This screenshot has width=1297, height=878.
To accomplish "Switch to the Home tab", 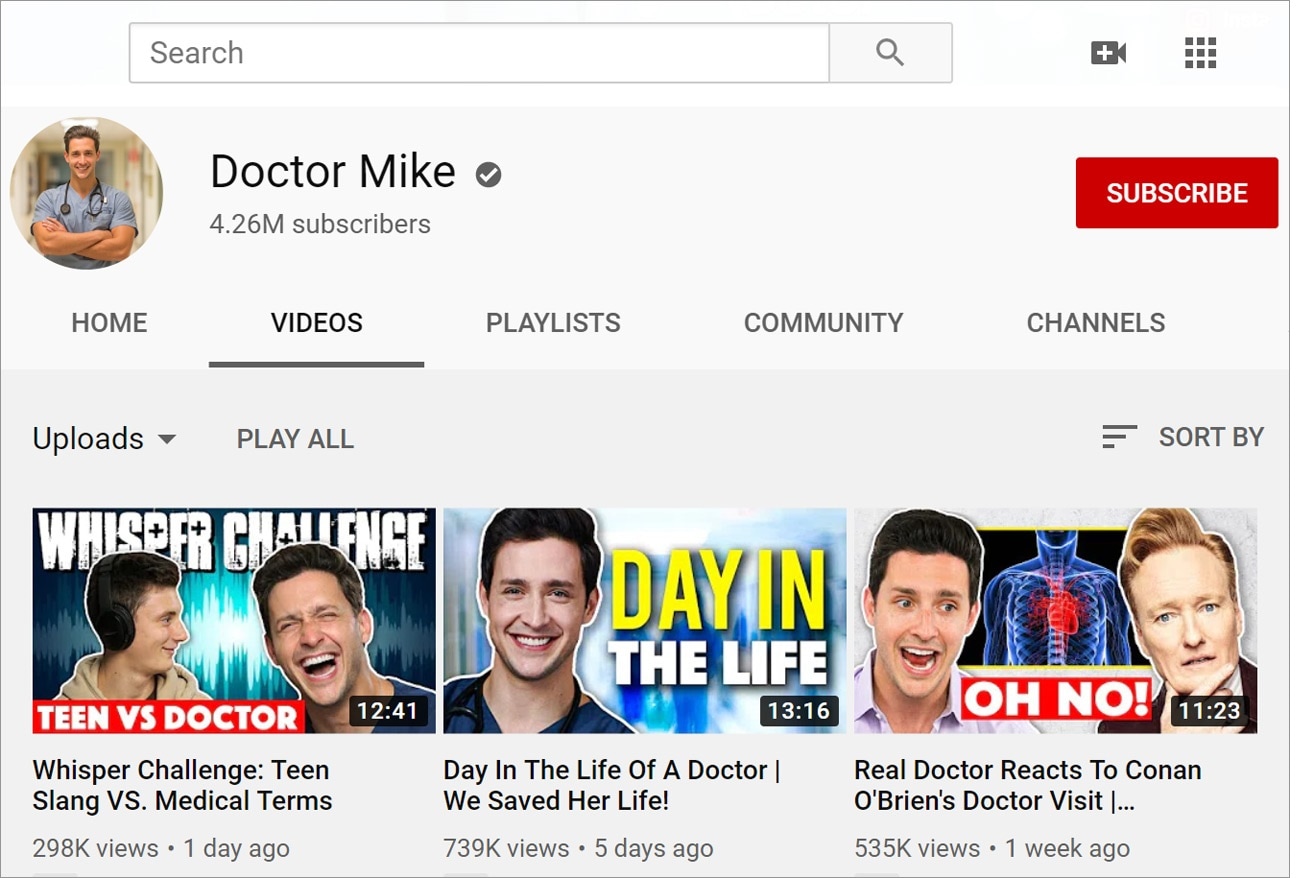I will click(109, 323).
